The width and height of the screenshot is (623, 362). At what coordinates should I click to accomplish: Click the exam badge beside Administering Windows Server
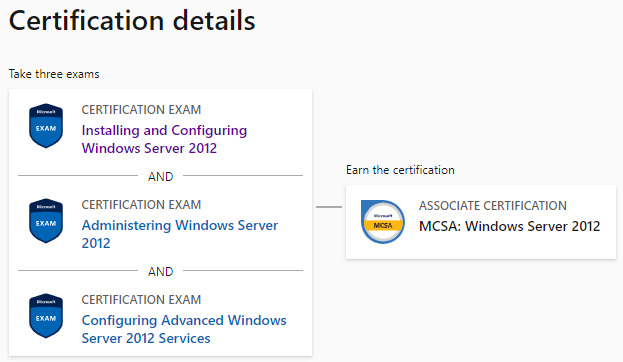coord(46,221)
